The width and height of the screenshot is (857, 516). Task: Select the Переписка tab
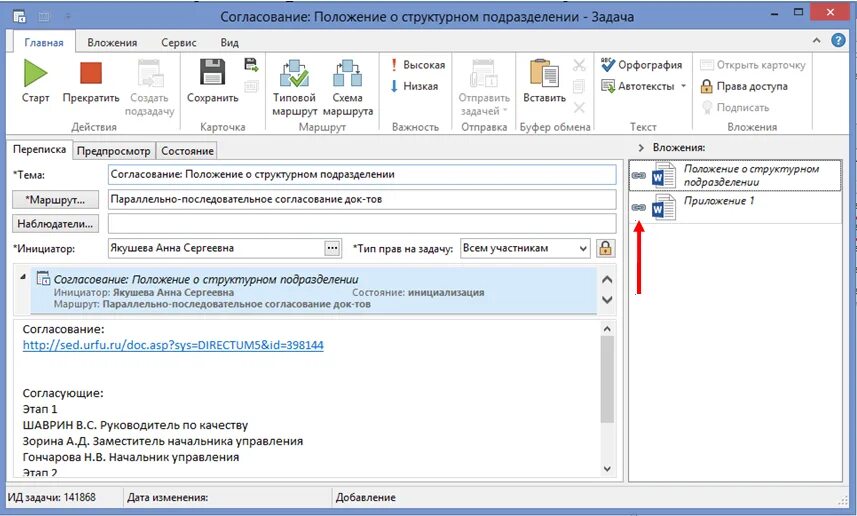[x=39, y=149]
